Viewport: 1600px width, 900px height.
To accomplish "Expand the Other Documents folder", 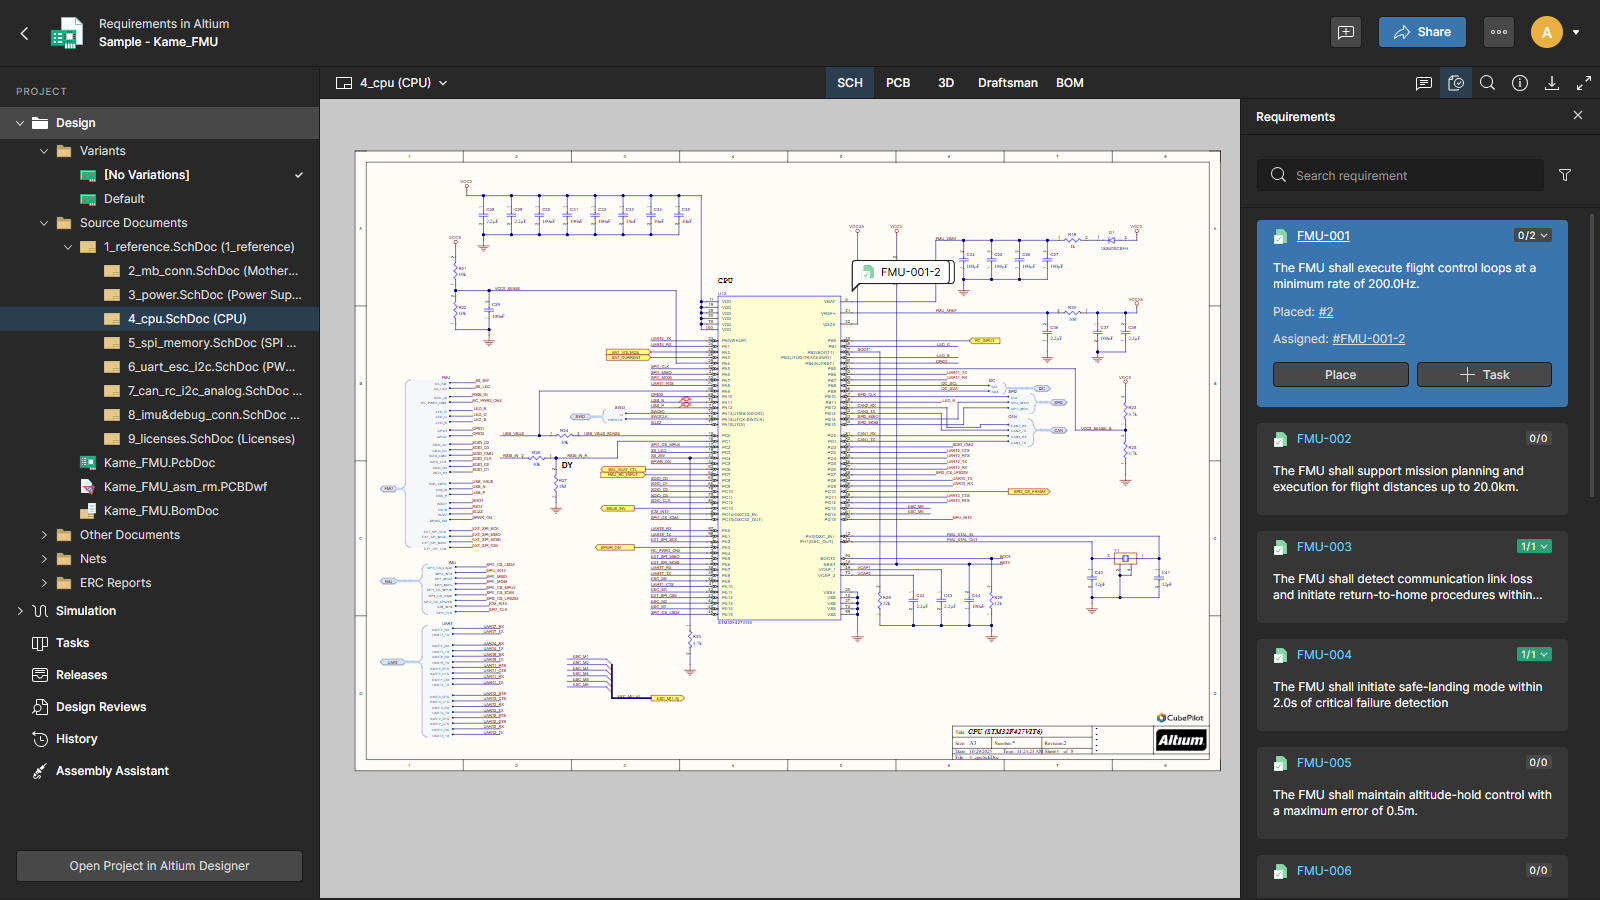I will [x=44, y=535].
